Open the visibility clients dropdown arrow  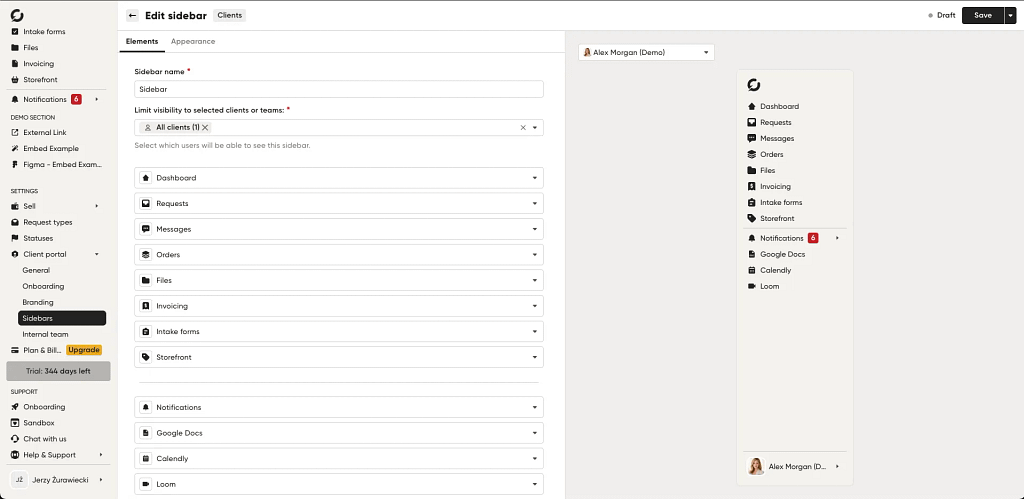pyautogui.click(x=534, y=128)
